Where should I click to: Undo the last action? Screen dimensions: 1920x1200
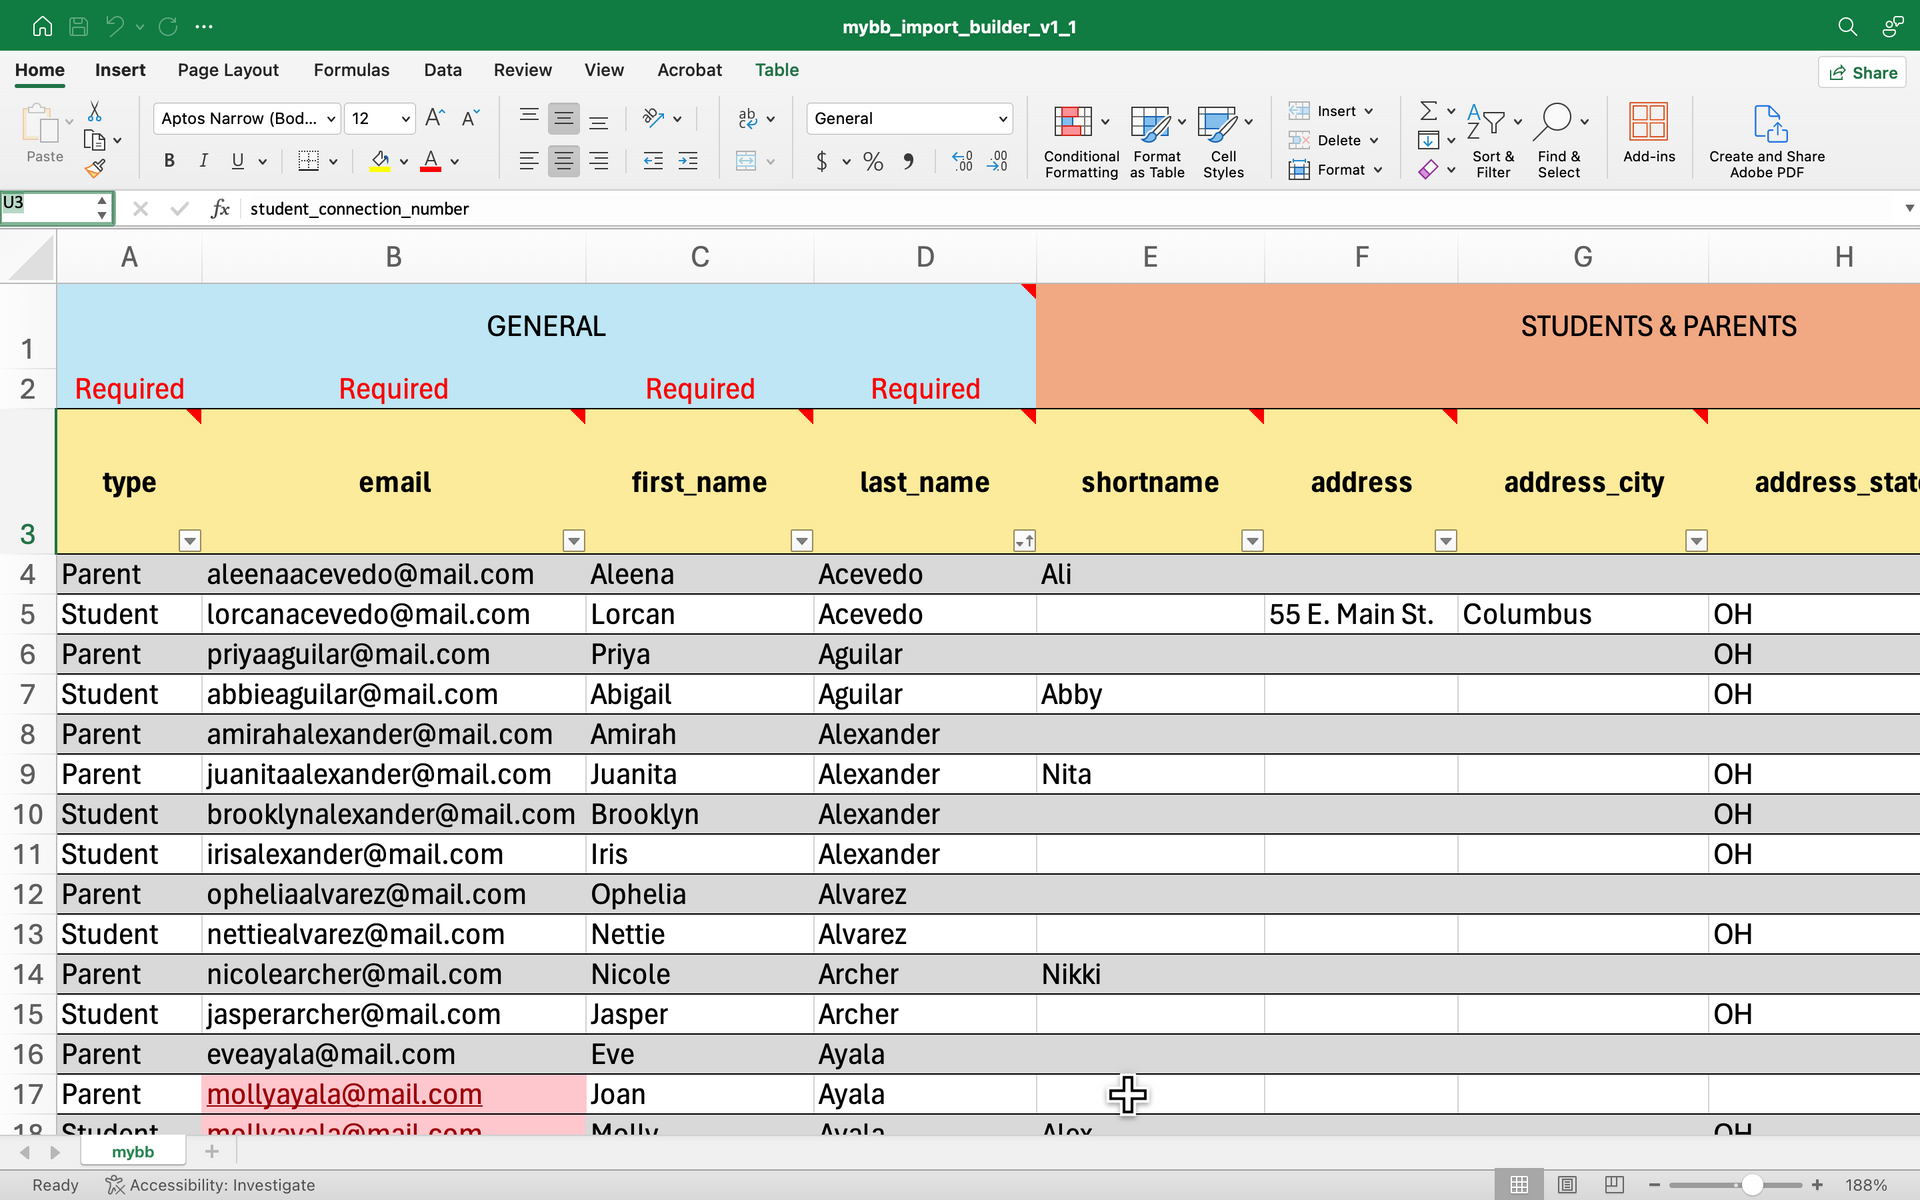coord(115,27)
